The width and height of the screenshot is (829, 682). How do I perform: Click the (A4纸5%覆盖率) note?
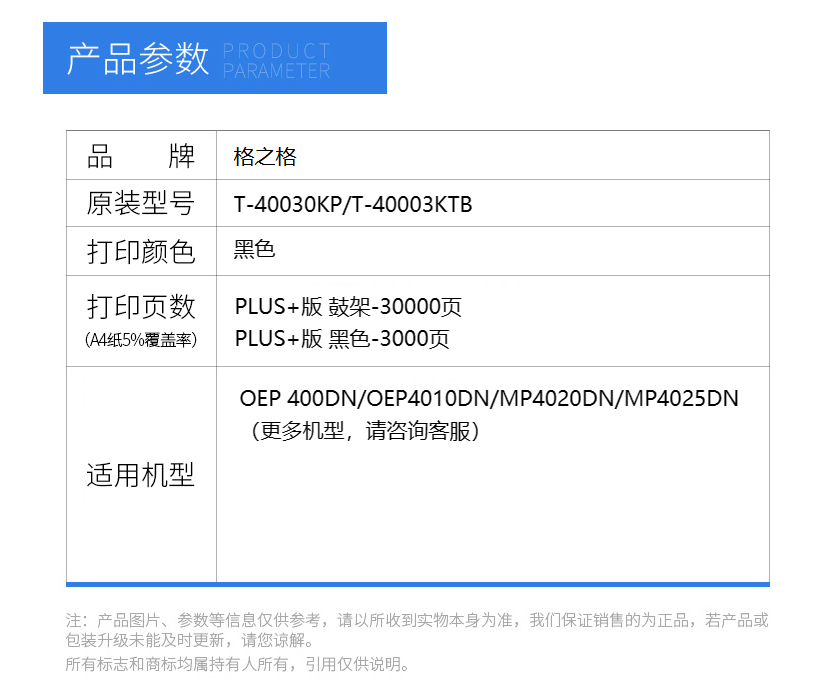[x=141, y=339]
